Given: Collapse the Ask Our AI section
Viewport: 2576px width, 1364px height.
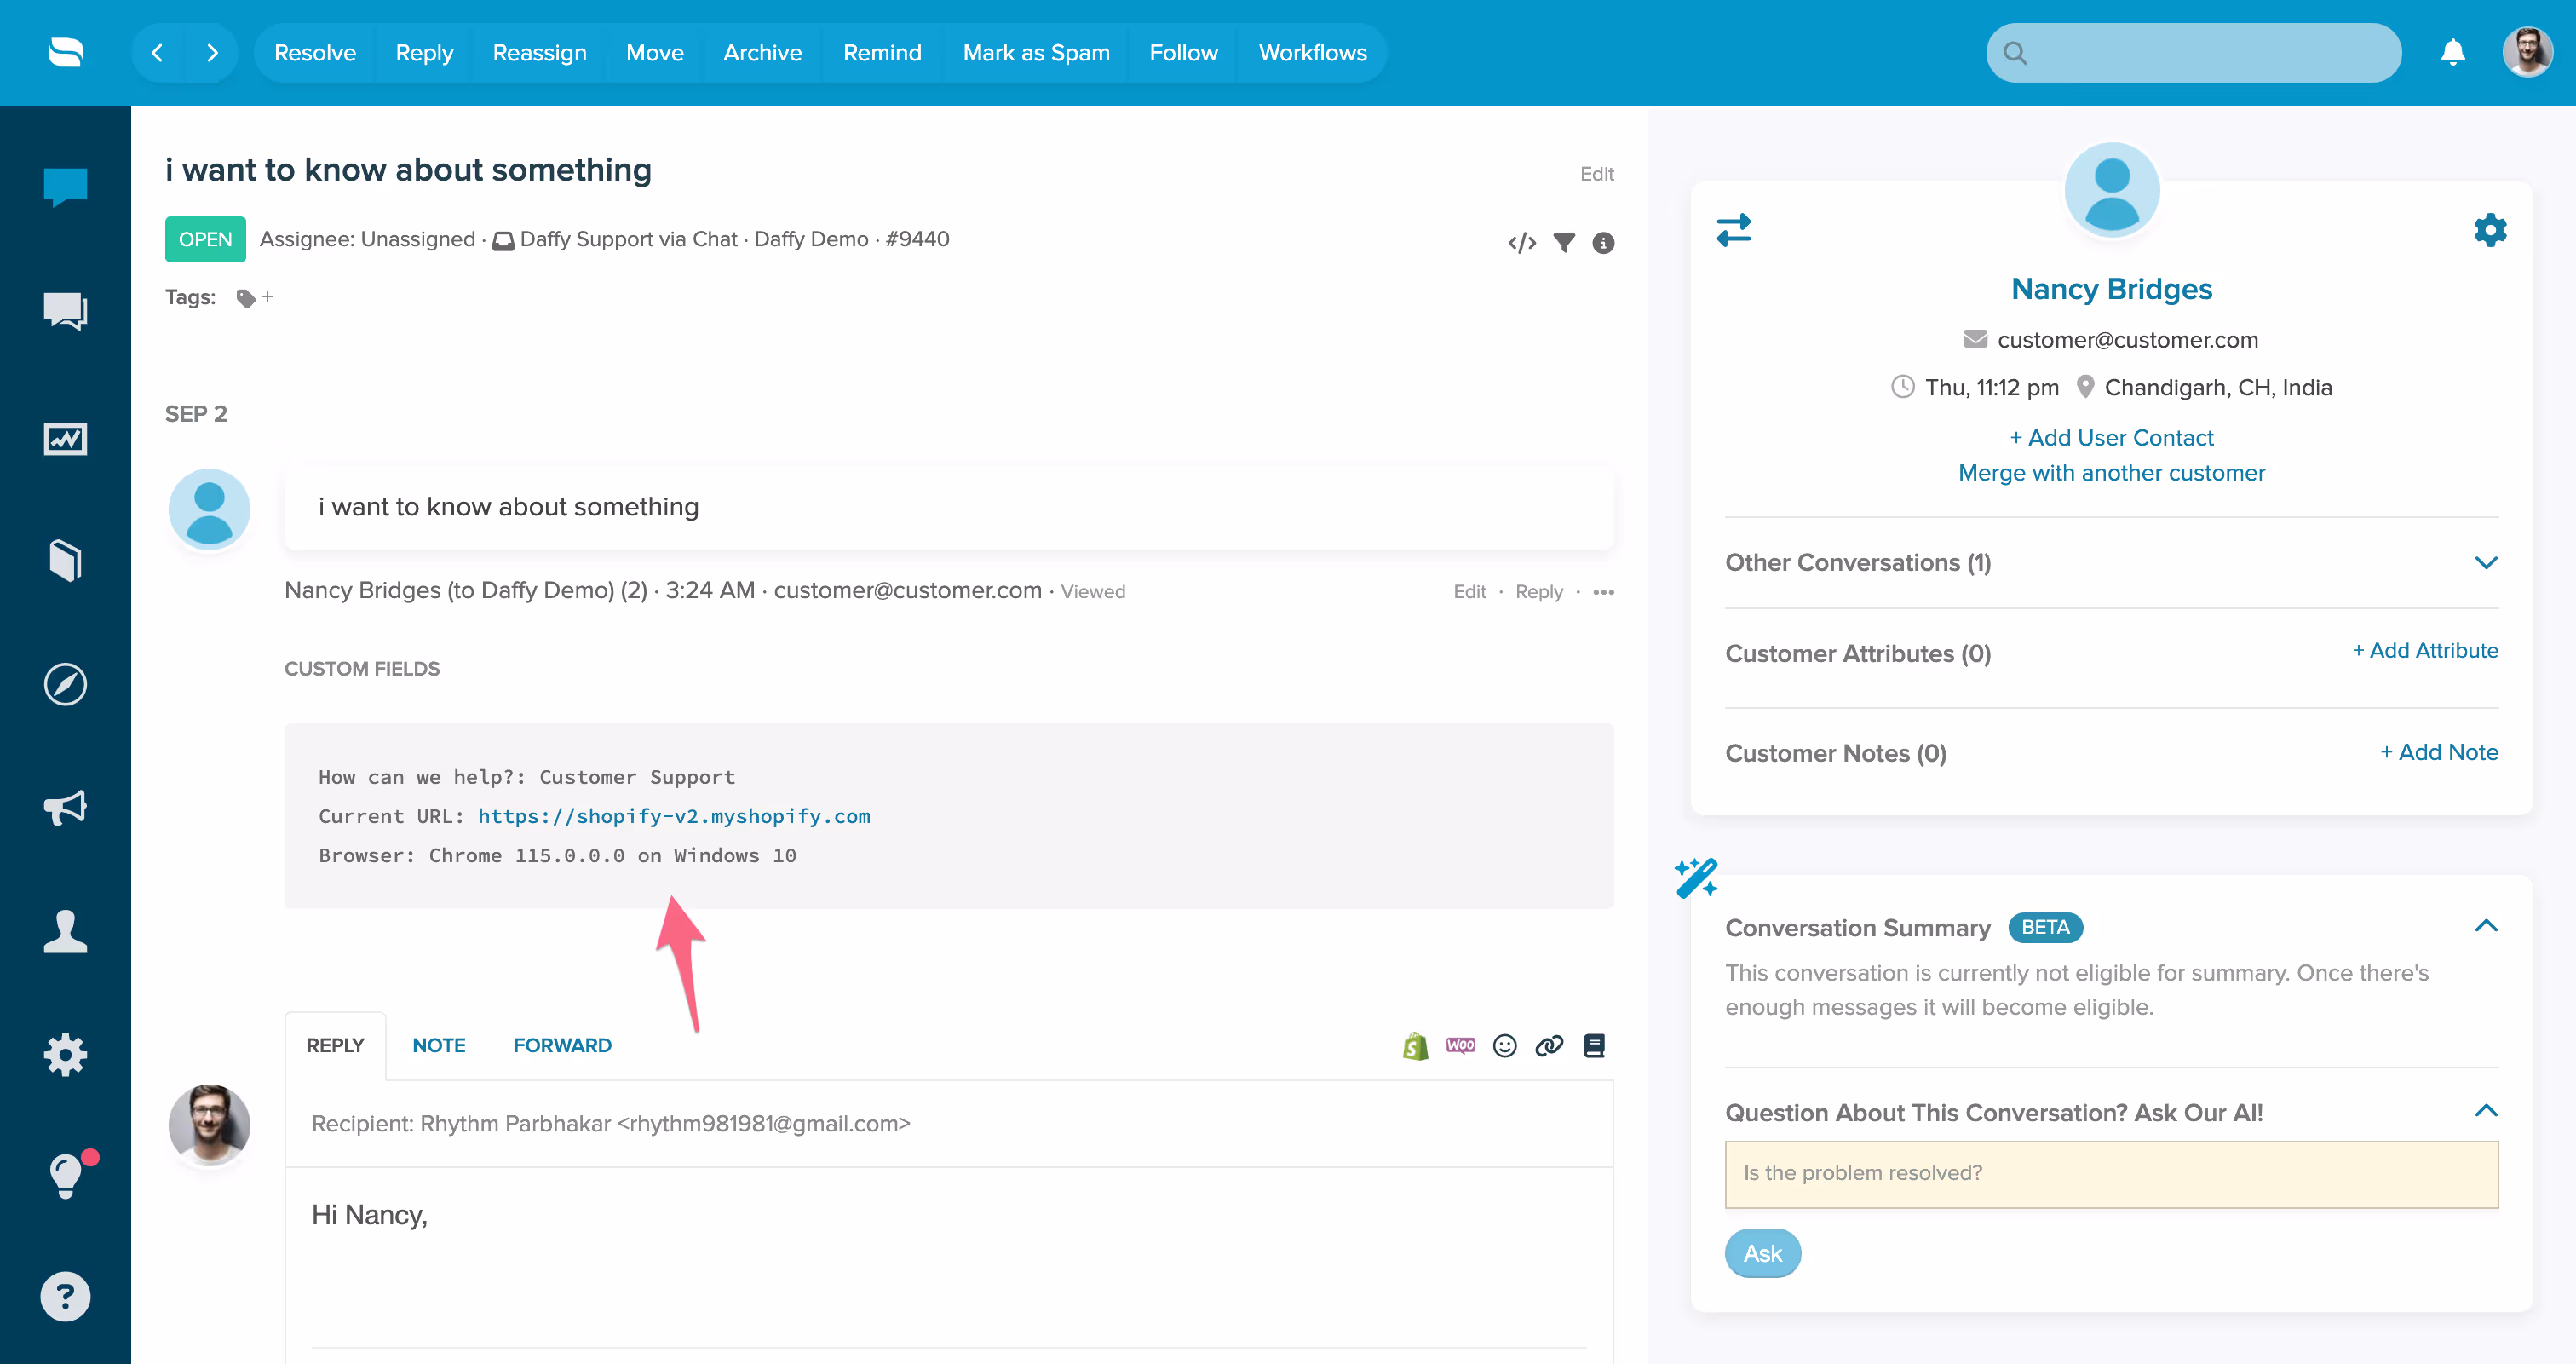Looking at the screenshot, I should pyautogui.click(x=2486, y=1111).
